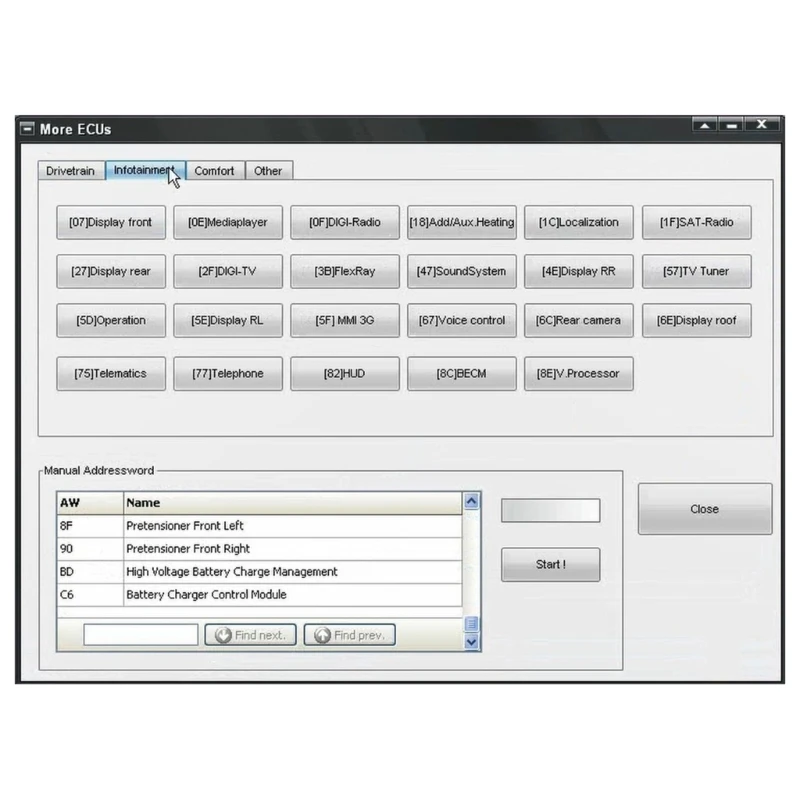Select row 8F Pretensioner Front Left
Viewport: 800px width, 800px height.
(x=259, y=526)
